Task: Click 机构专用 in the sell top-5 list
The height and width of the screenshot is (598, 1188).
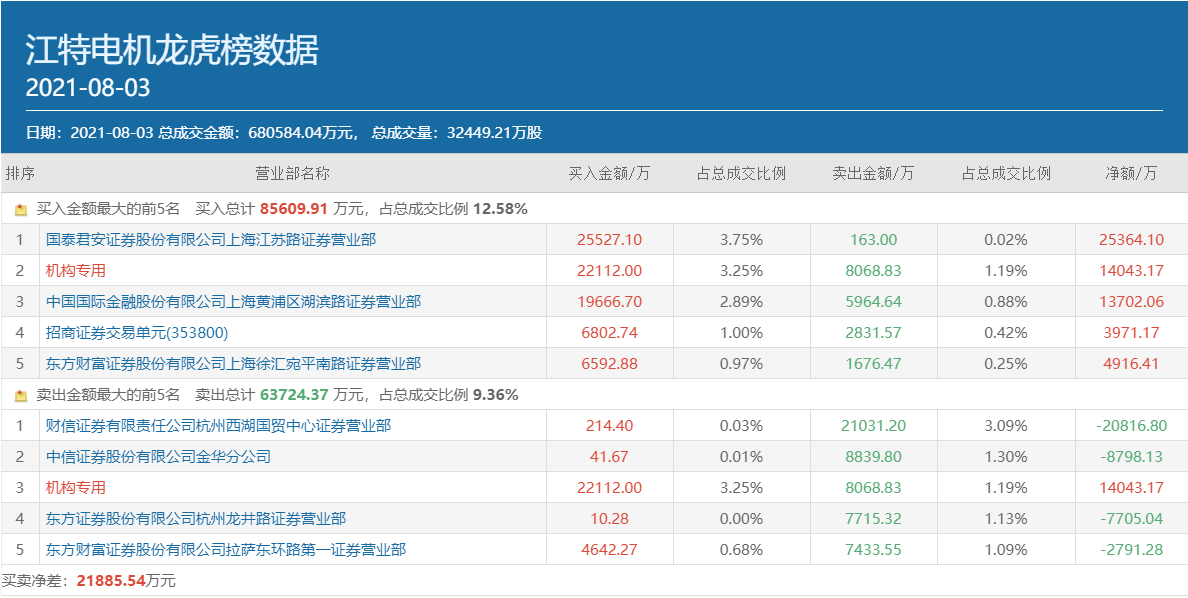Action: pos(76,488)
